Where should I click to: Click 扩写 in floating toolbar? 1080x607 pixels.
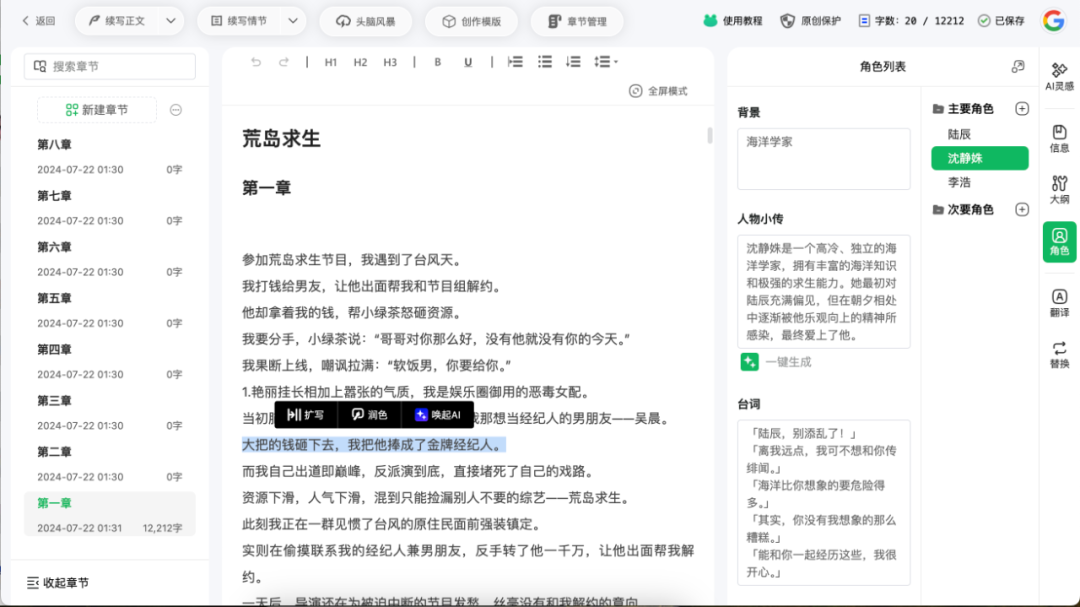tap(306, 415)
